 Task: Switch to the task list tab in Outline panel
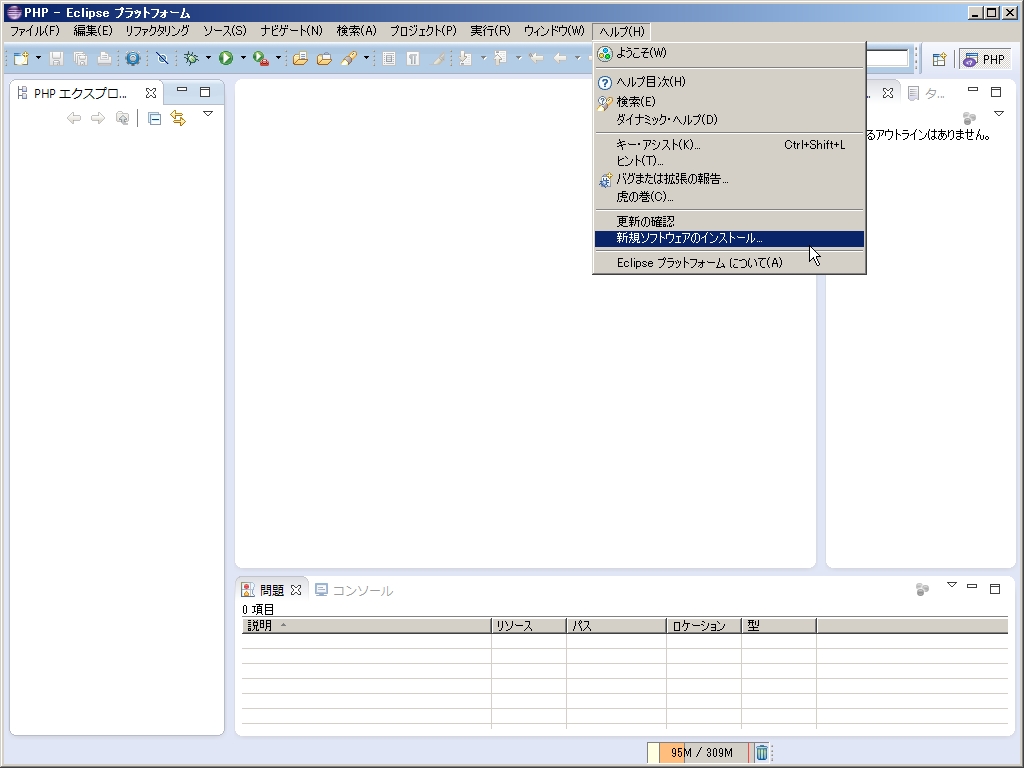926,94
